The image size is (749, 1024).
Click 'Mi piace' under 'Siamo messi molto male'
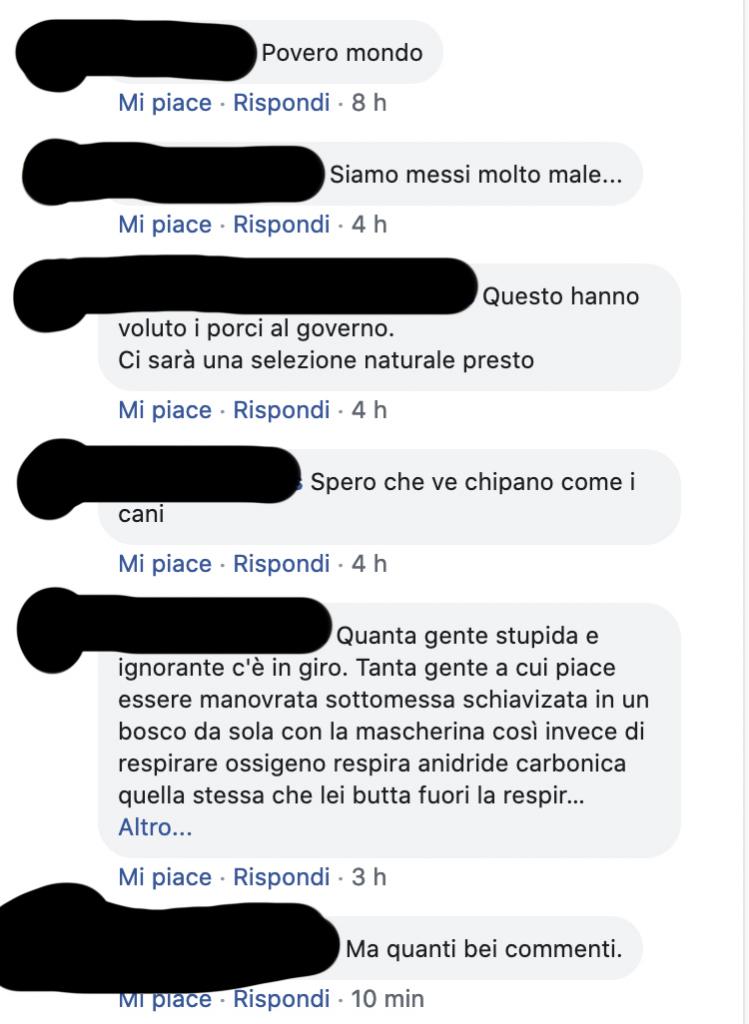pos(165,224)
